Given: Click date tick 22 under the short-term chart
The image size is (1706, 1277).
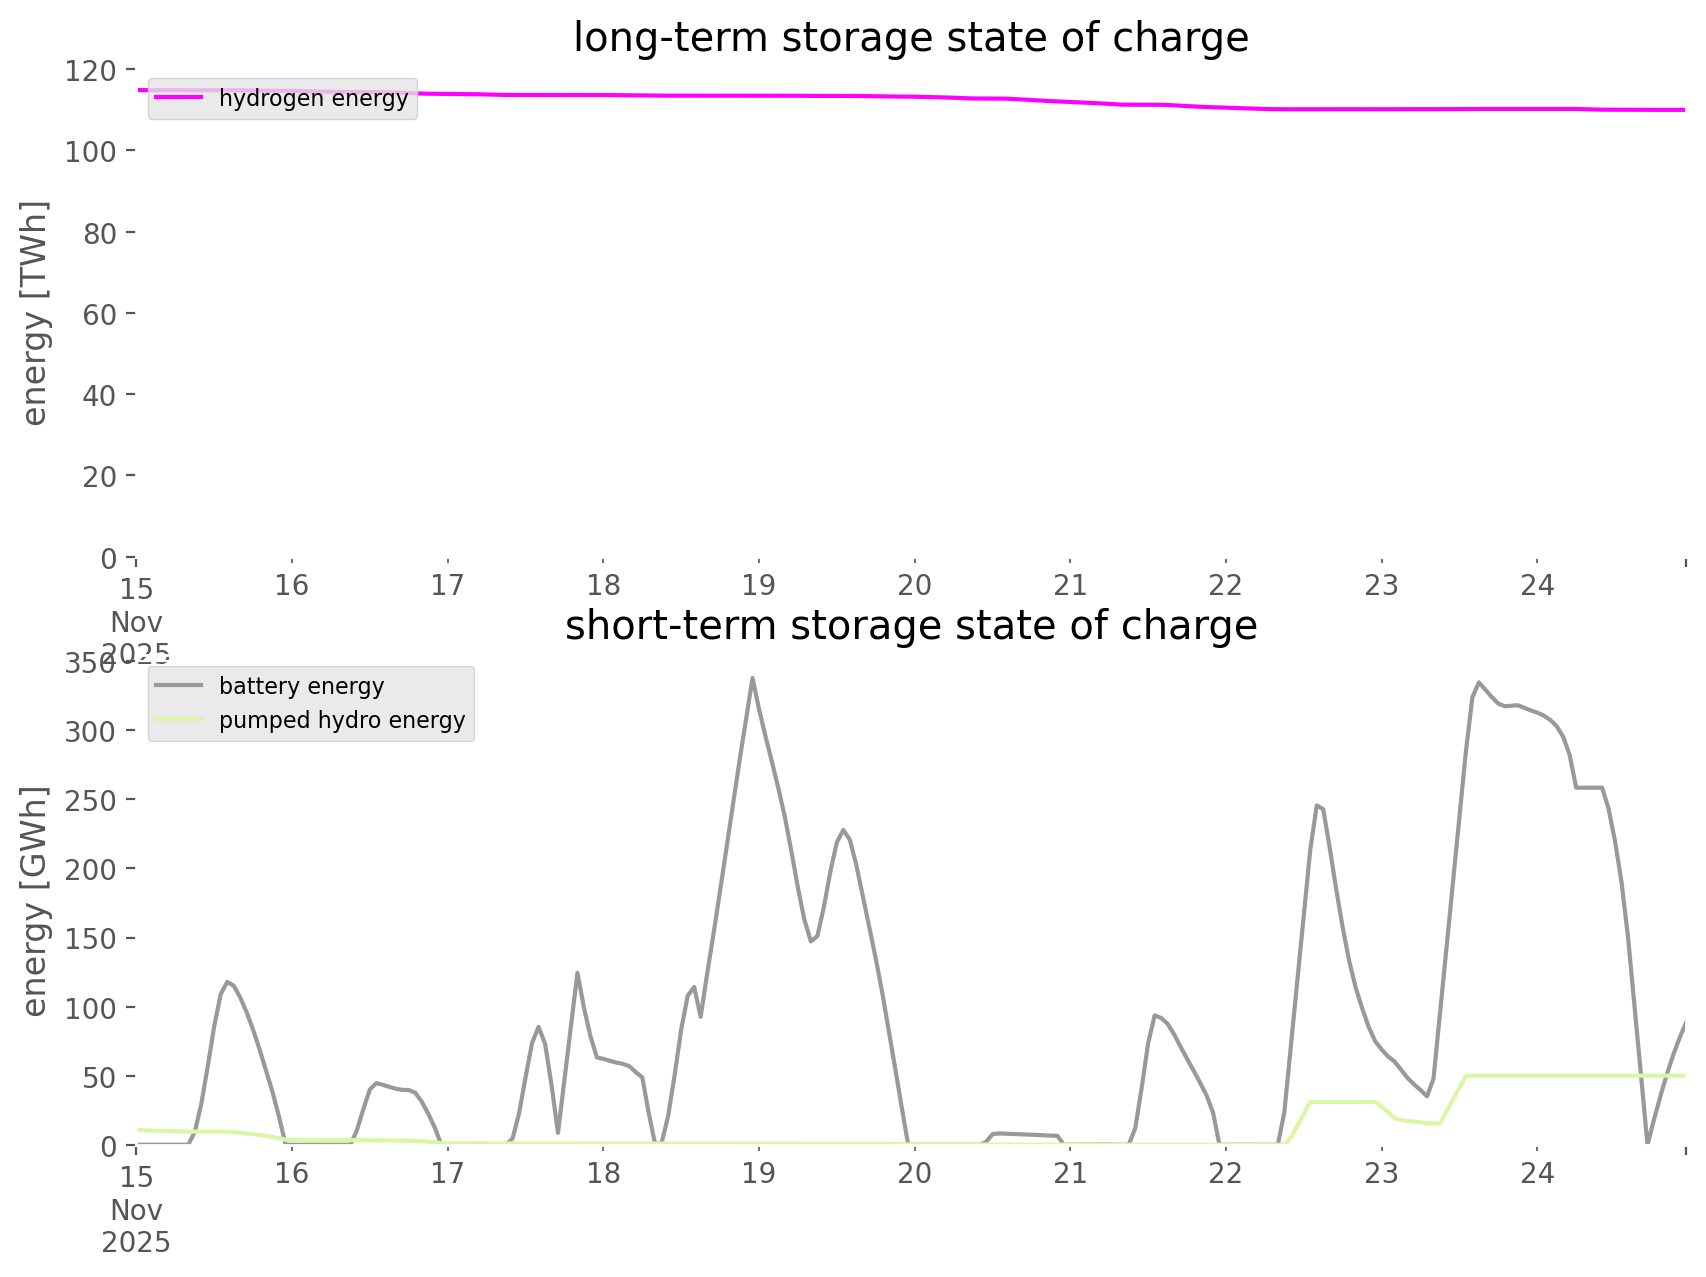Looking at the screenshot, I should pyautogui.click(x=1226, y=1173).
